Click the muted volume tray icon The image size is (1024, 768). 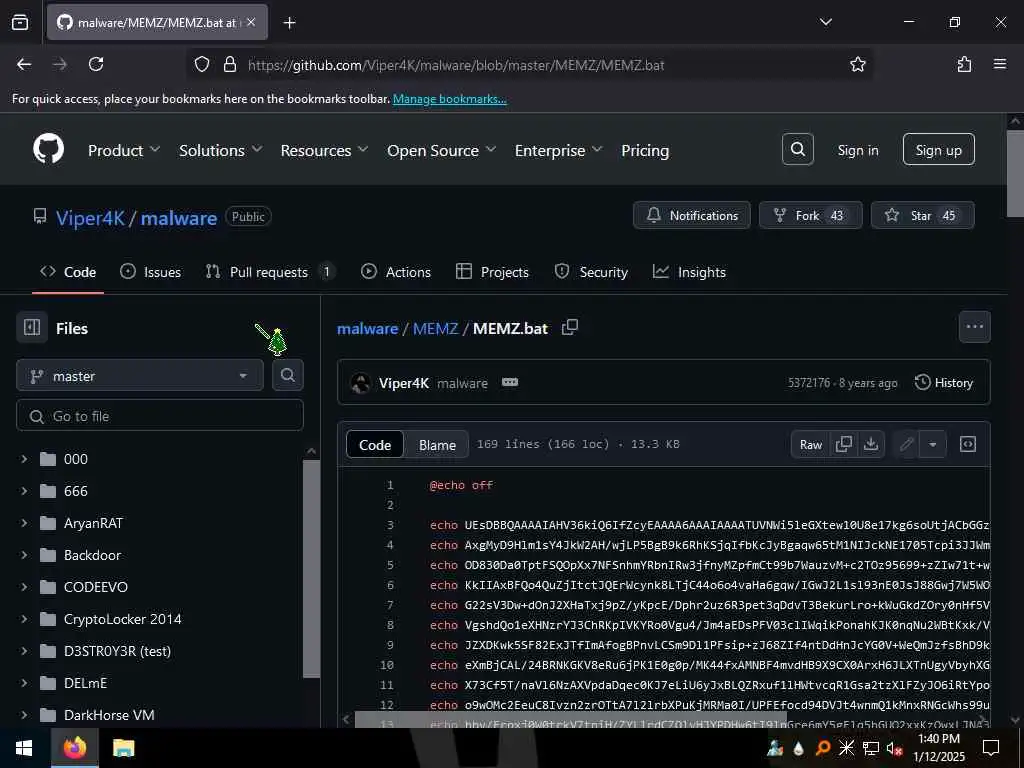coord(894,748)
